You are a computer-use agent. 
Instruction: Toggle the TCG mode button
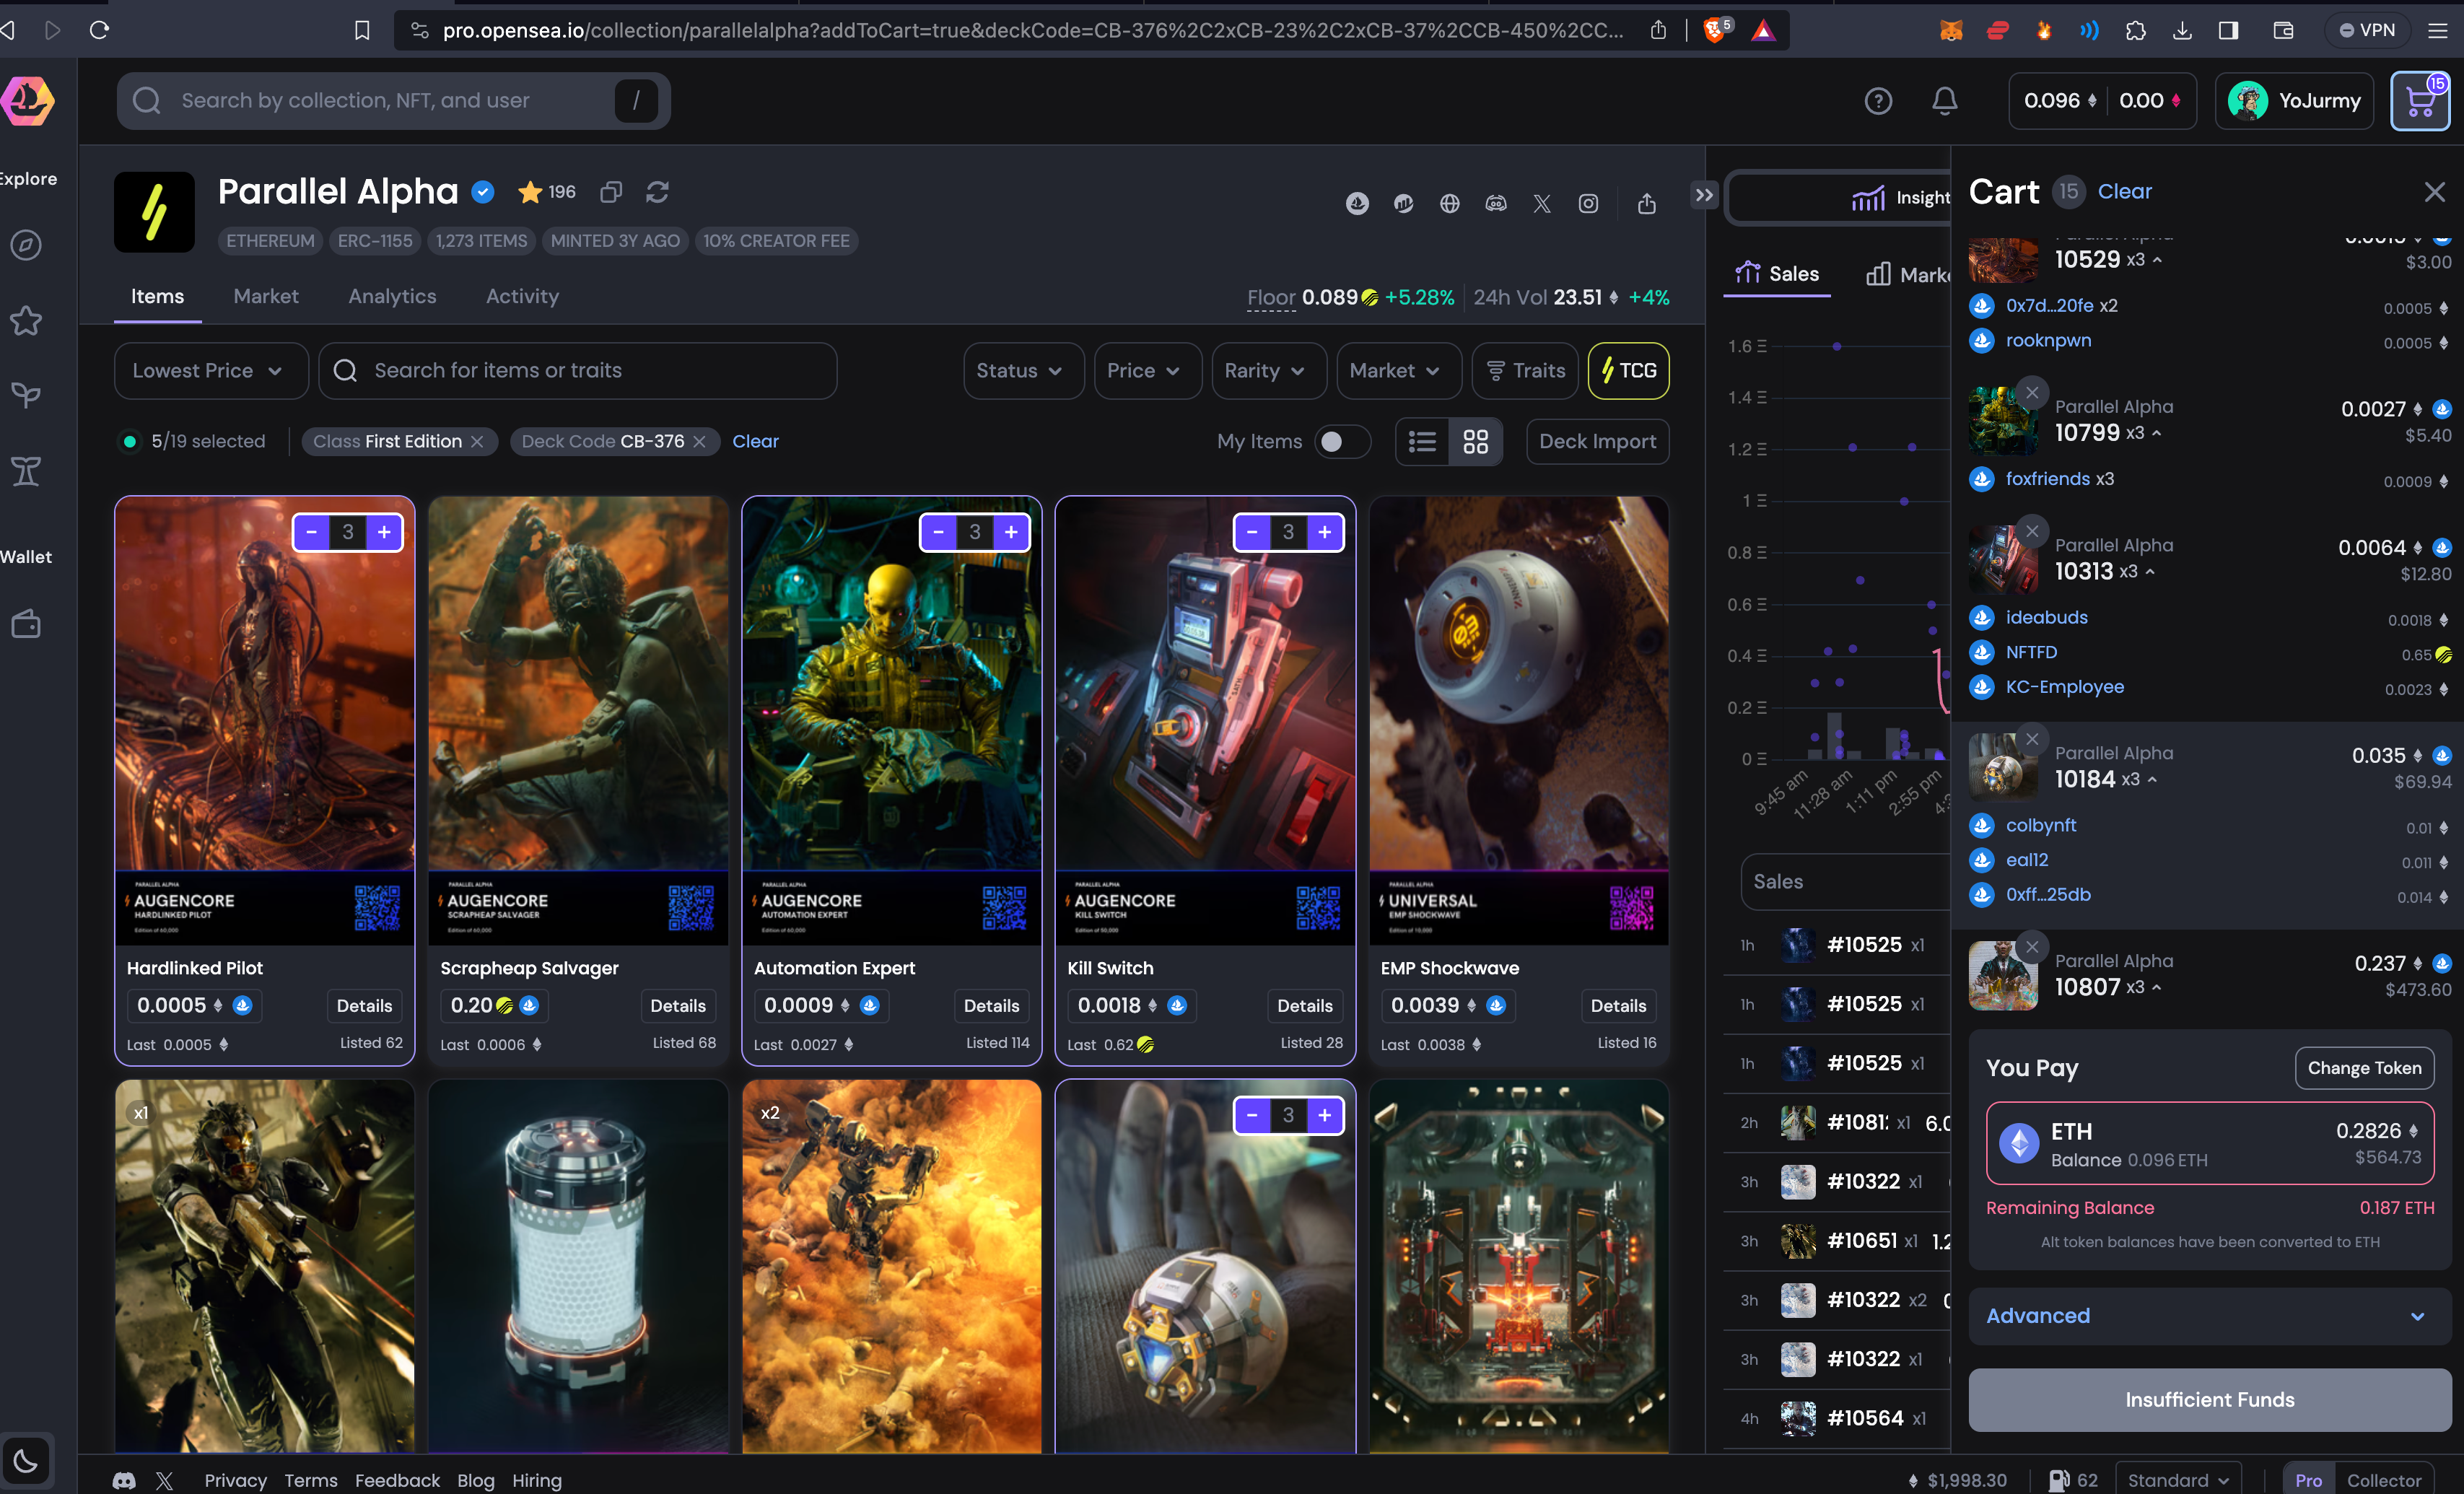(x=1628, y=370)
